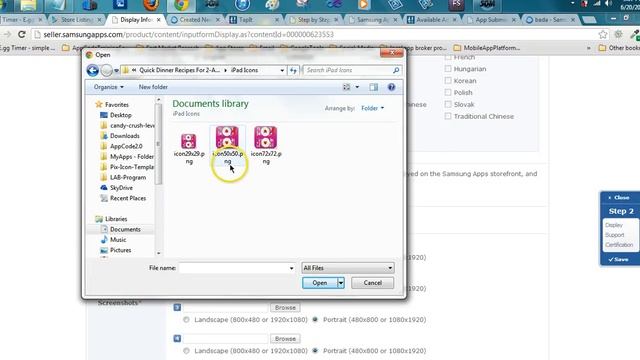Switch to the bada - Samsung tab

click(551, 20)
